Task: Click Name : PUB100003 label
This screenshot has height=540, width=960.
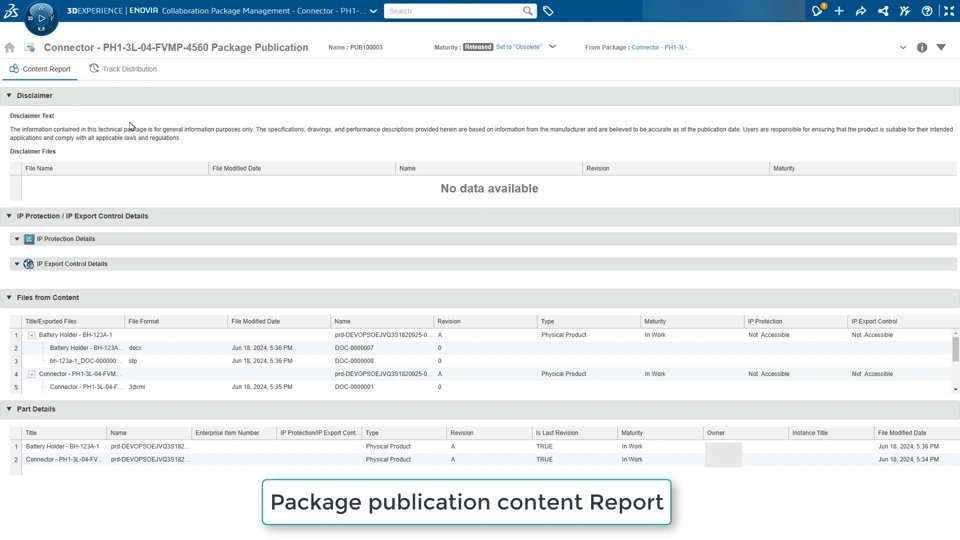Action: click(x=355, y=47)
